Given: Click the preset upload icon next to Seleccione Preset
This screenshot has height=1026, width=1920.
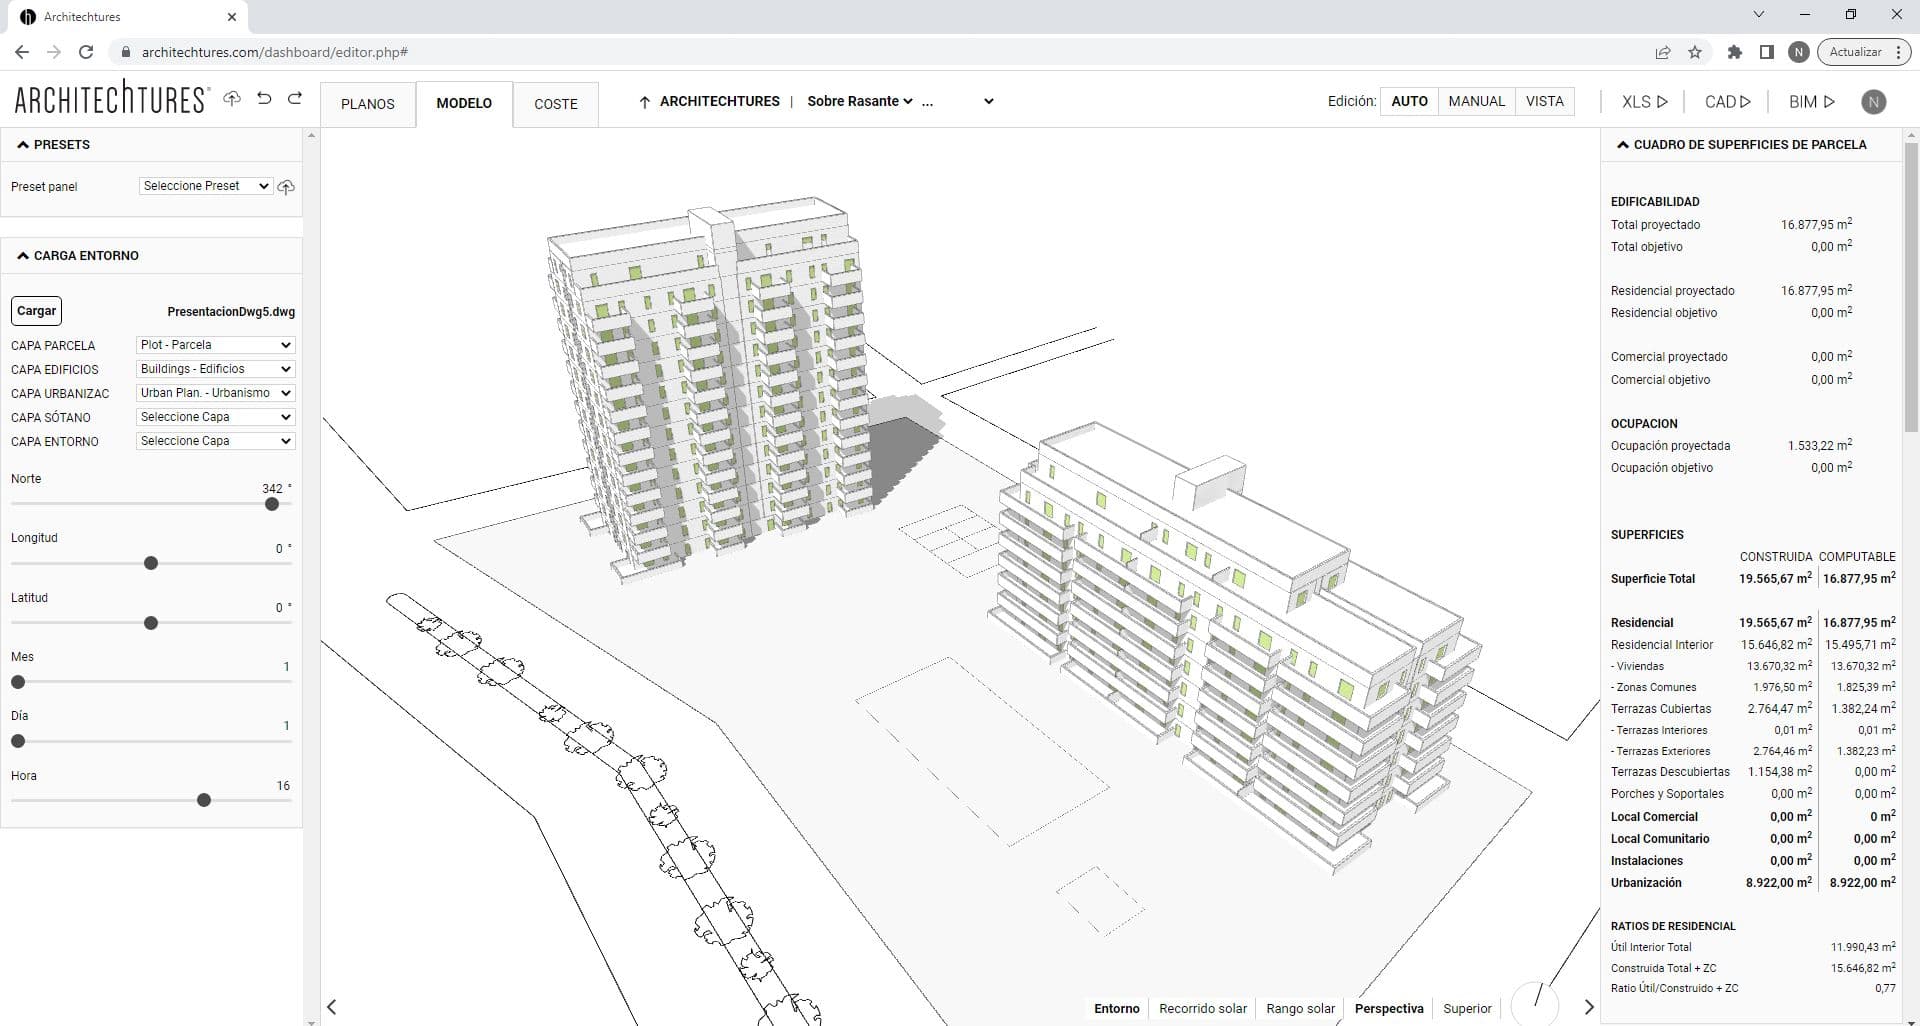Looking at the screenshot, I should coord(286,186).
